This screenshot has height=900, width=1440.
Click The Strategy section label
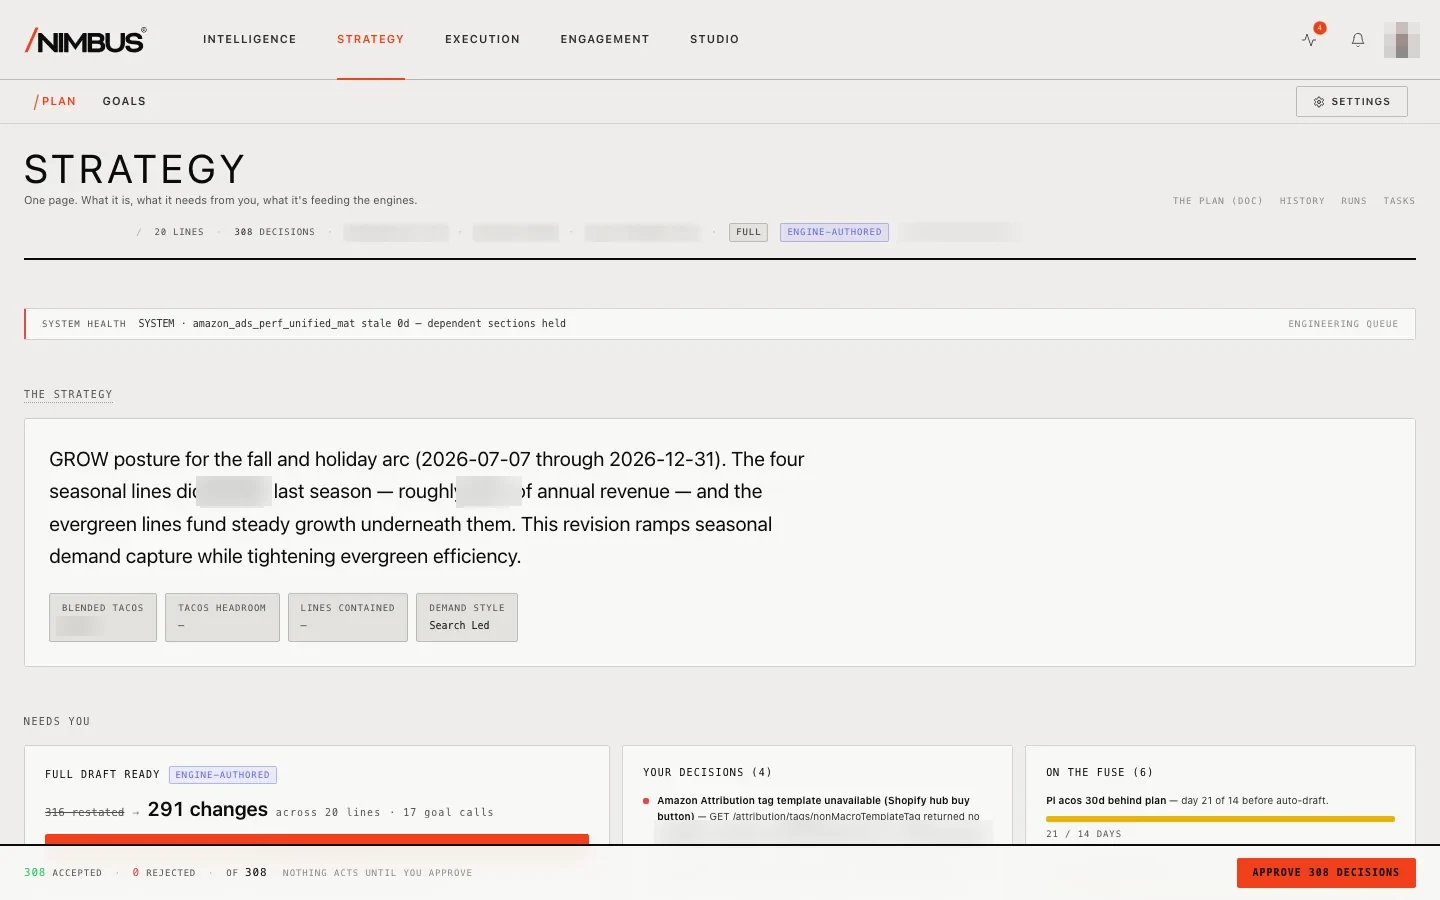[68, 395]
